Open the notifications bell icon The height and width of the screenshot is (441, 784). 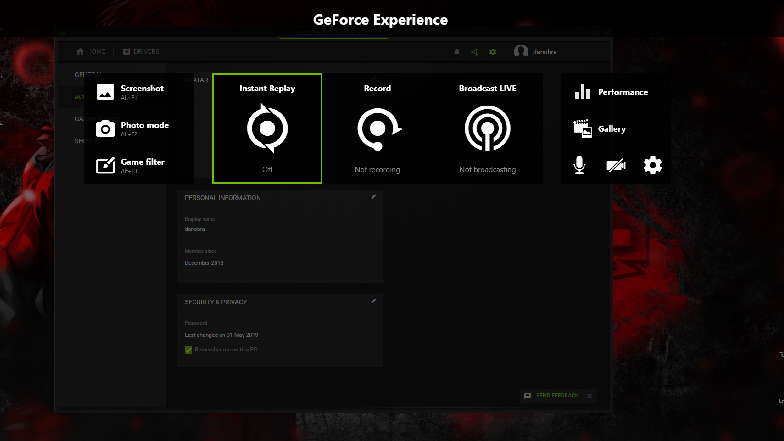point(456,52)
